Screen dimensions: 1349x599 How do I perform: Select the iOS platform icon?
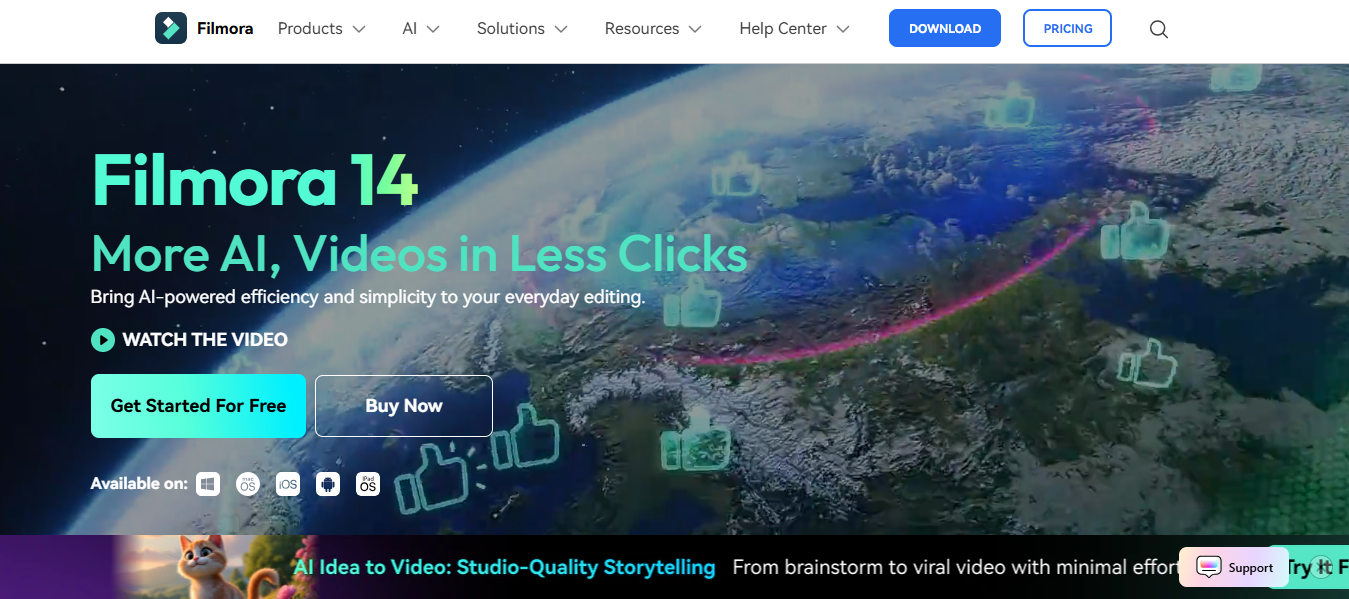click(x=288, y=484)
